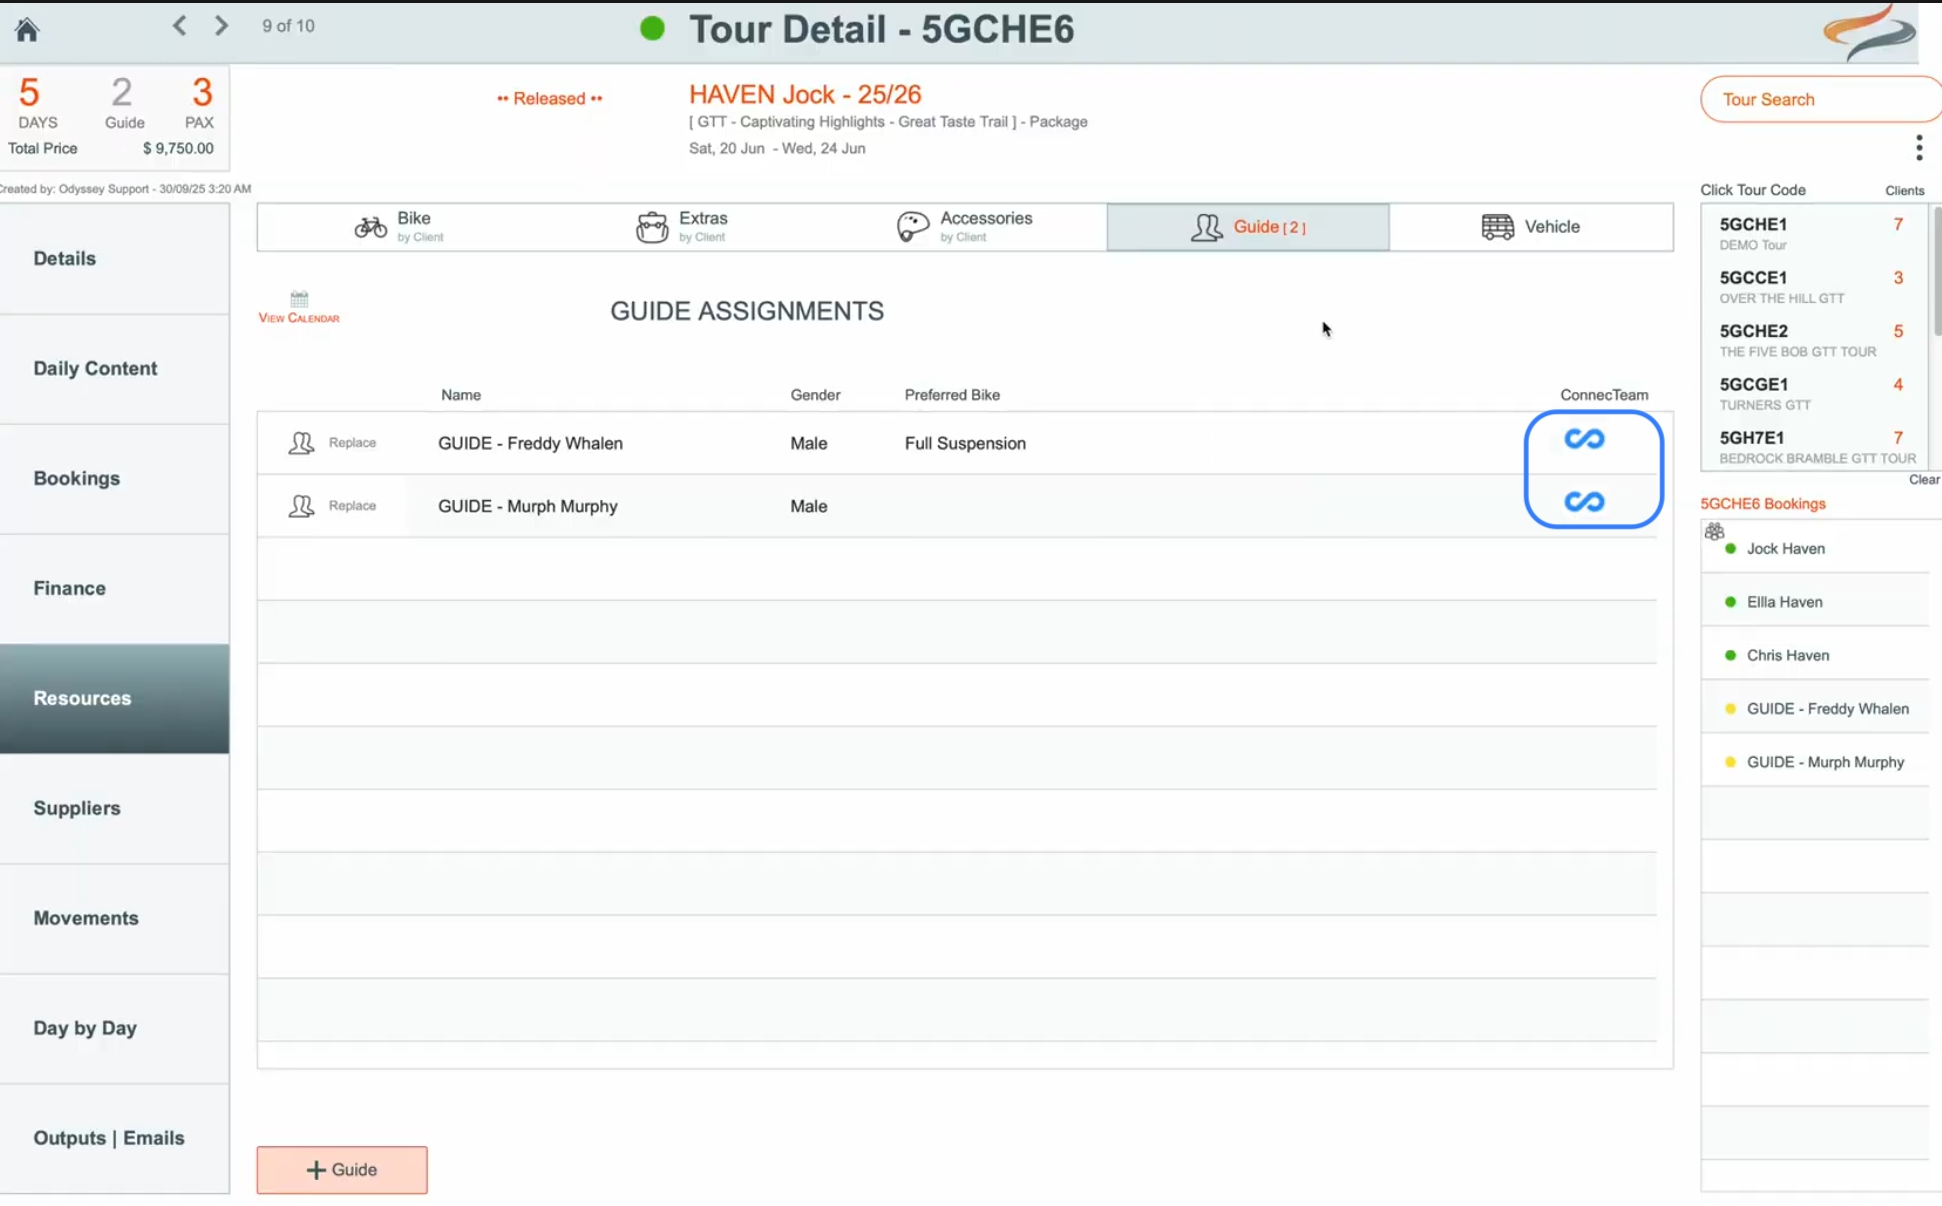
Task: Click the add Guide button
Action: [342, 1169]
